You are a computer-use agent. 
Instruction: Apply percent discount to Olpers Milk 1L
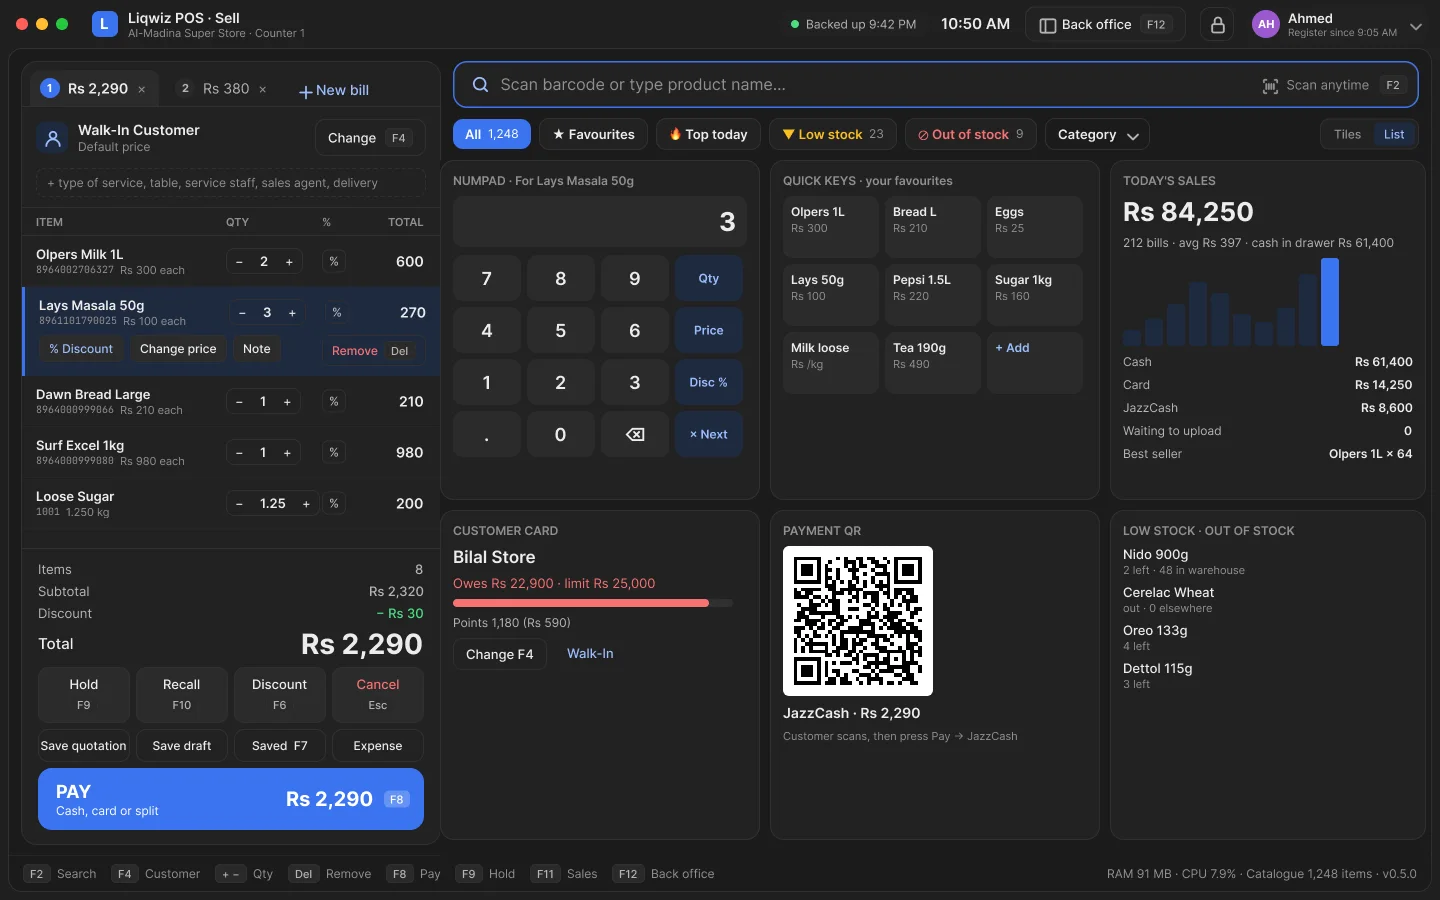tap(334, 262)
